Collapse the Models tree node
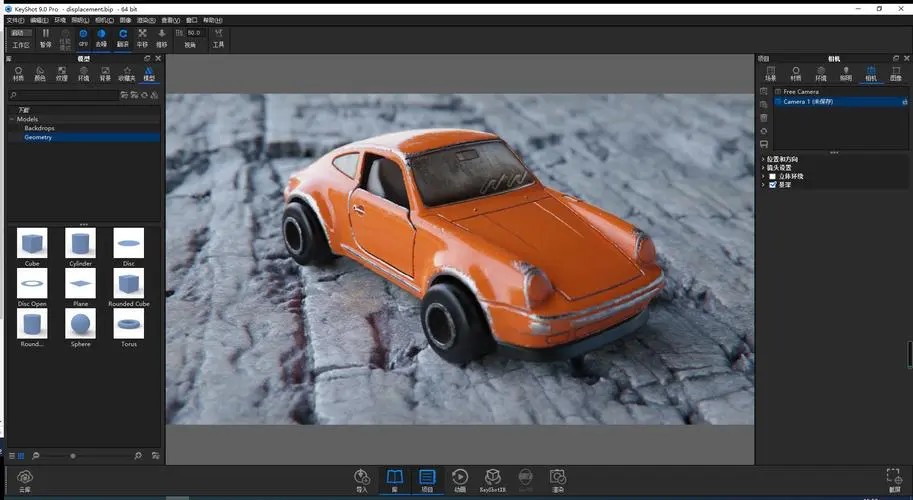Viewport: 913px width, 500px height. tap(12, 119)
